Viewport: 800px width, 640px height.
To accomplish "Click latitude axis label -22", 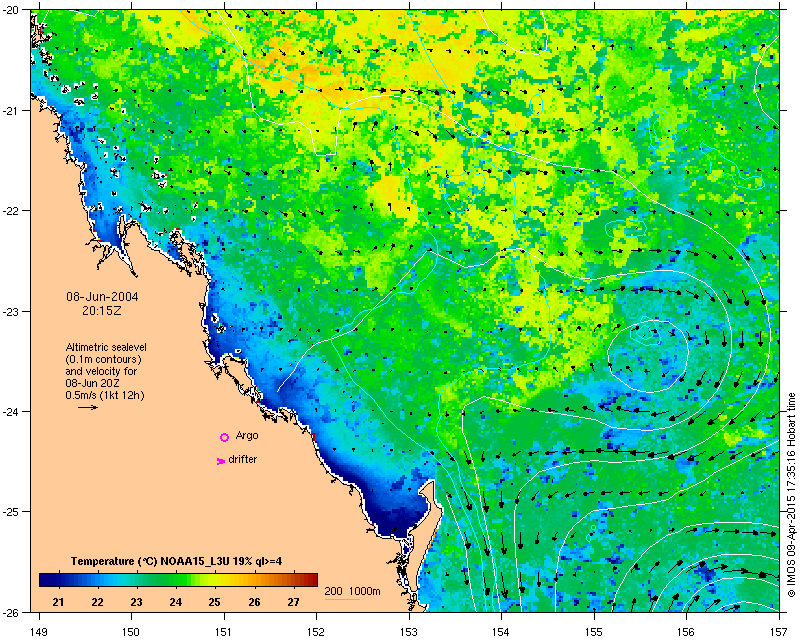I will (9, 211).
